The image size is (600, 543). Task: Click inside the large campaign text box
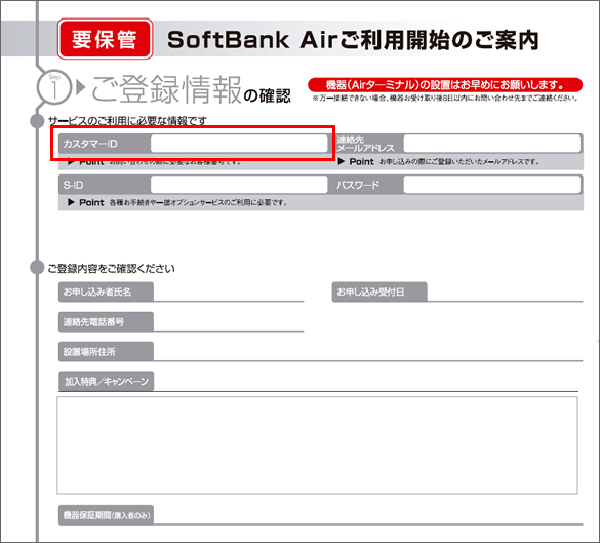click(316, 444)
